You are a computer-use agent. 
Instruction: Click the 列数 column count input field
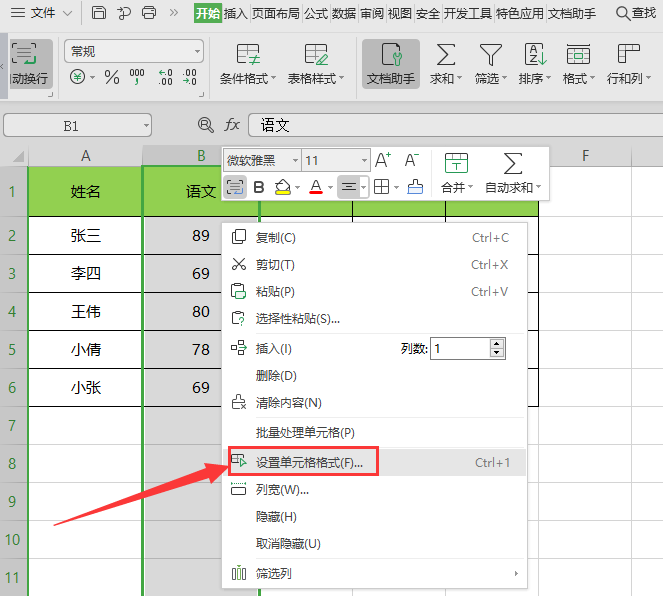tap(460, 348)
